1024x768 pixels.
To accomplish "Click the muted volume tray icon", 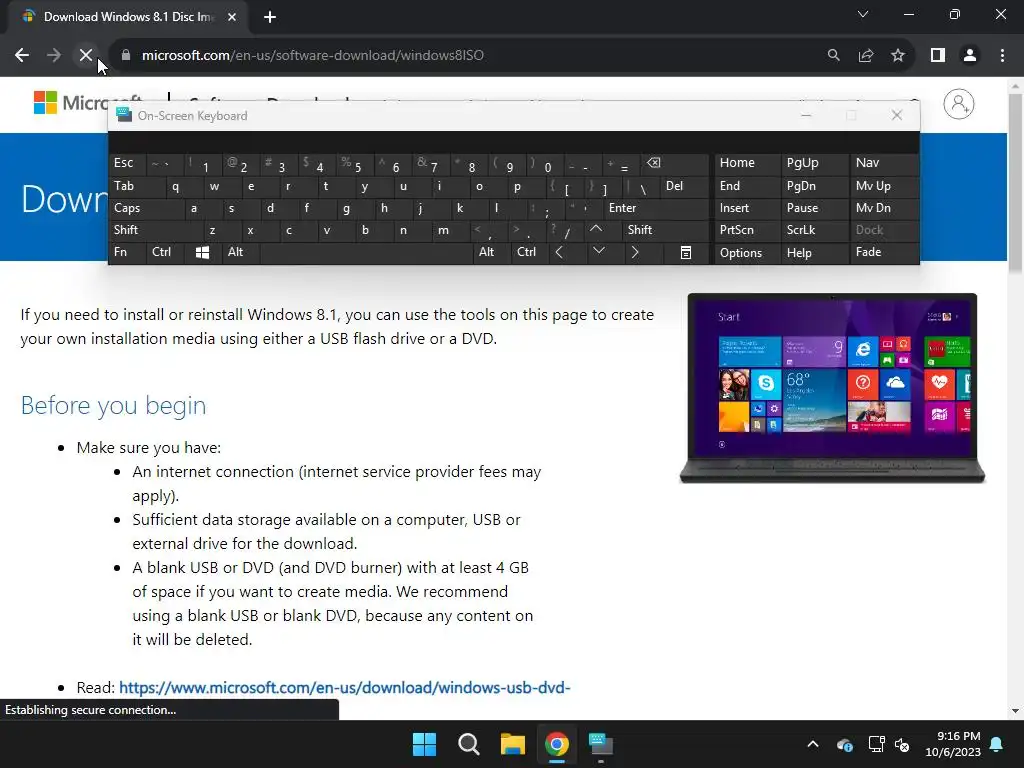I will point(903,744).
